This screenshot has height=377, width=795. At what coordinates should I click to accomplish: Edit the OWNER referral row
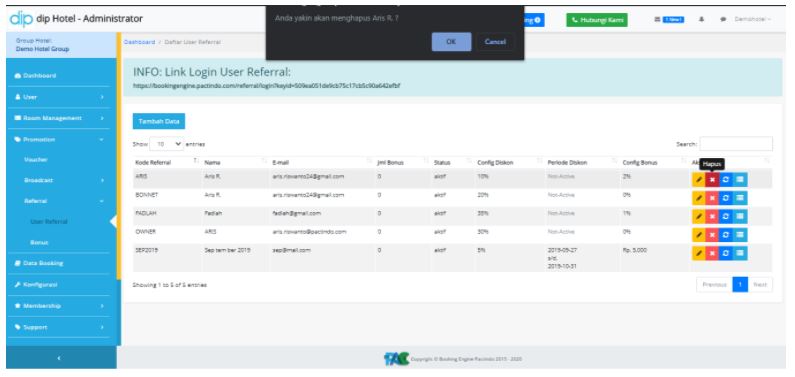tap(699, 235)
